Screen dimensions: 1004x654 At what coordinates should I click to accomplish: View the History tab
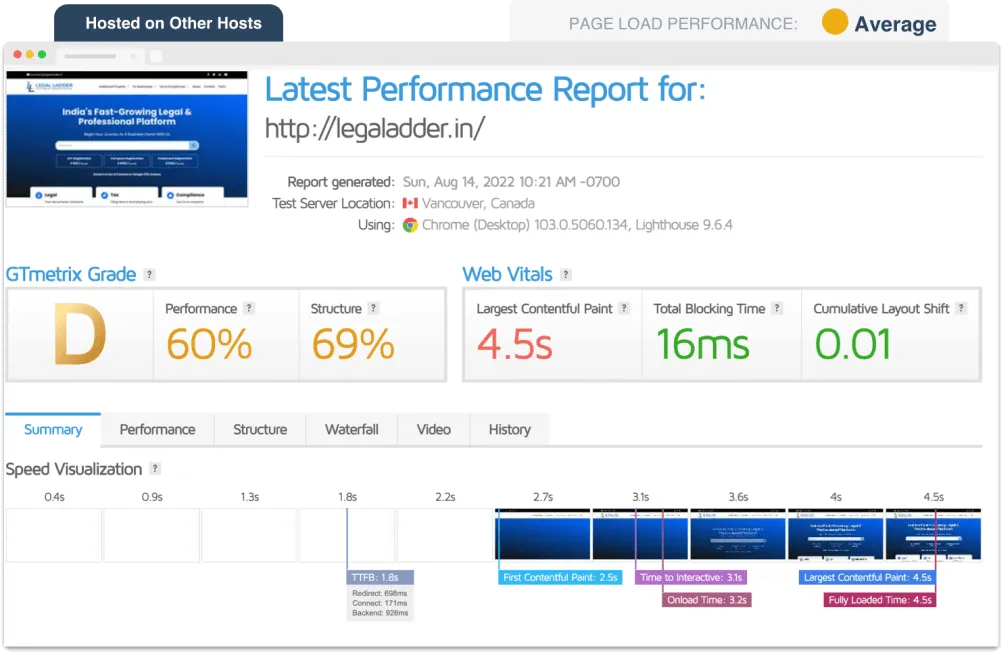(x=510, y=429)
